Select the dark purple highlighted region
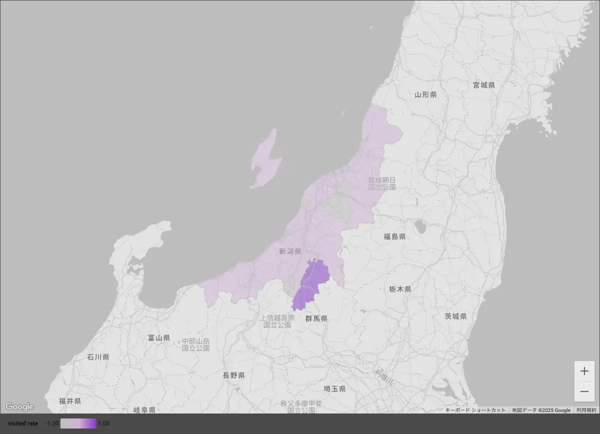 click(x=311, y=285)
